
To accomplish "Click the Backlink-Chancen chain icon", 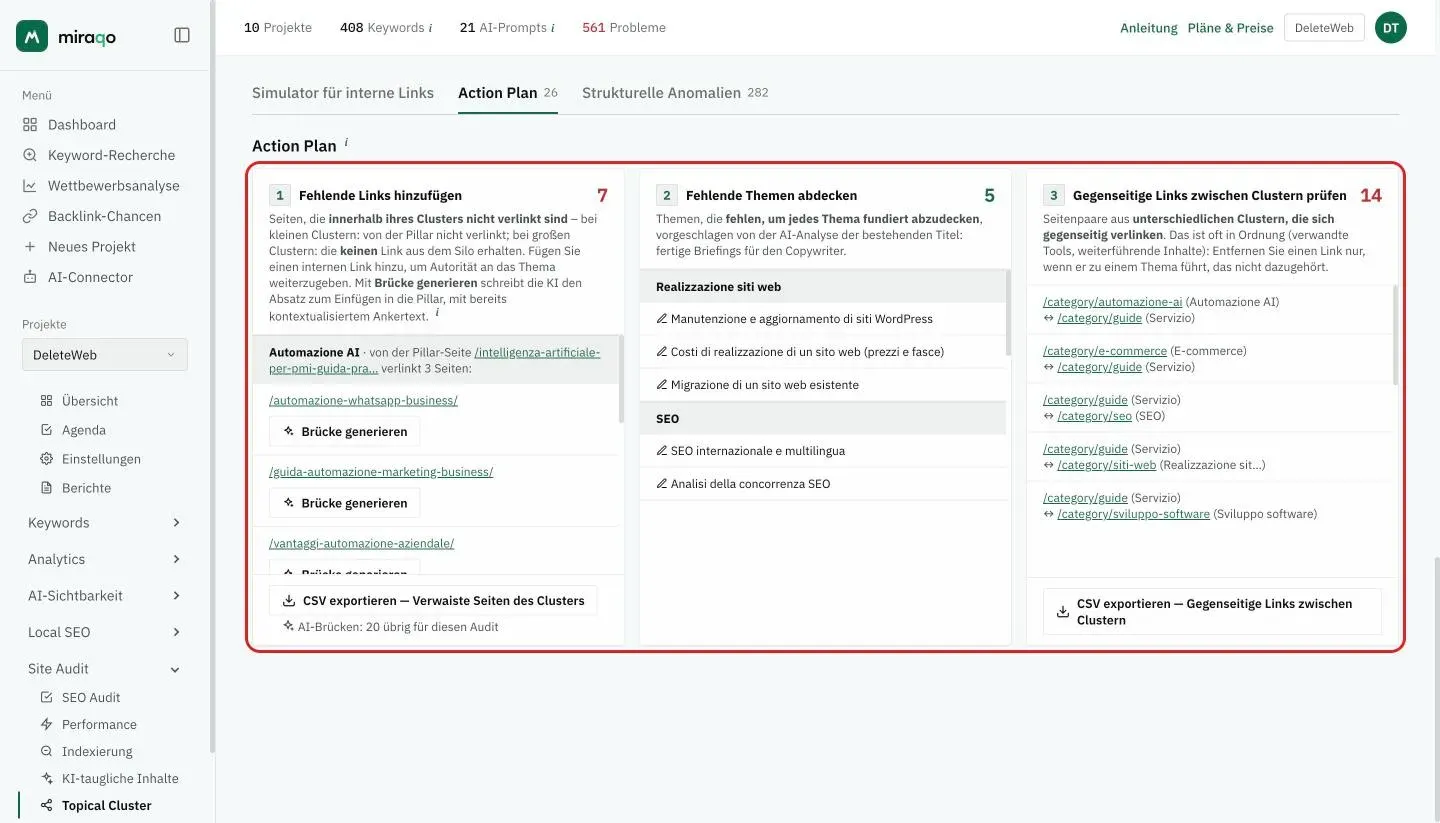I will [x=30, y=216].
